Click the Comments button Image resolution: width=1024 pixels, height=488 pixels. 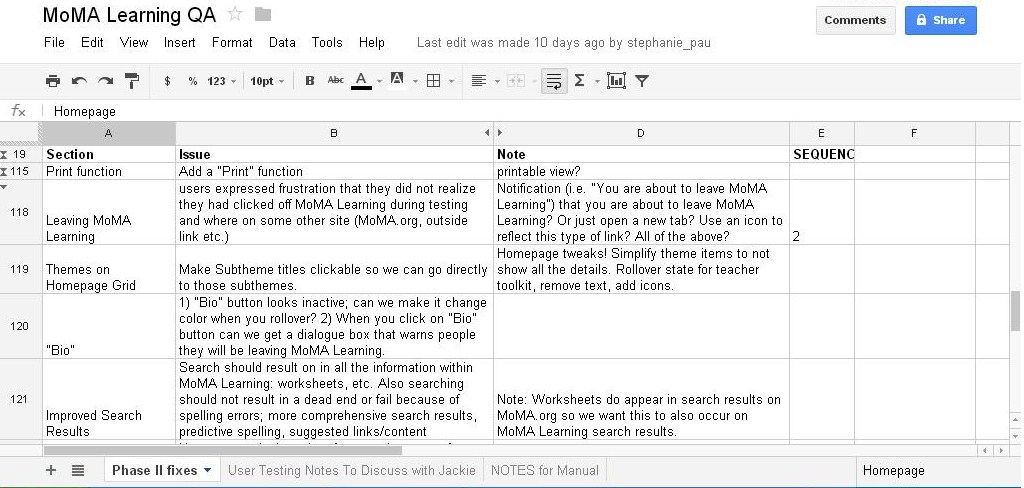click(x=855, y=20)
